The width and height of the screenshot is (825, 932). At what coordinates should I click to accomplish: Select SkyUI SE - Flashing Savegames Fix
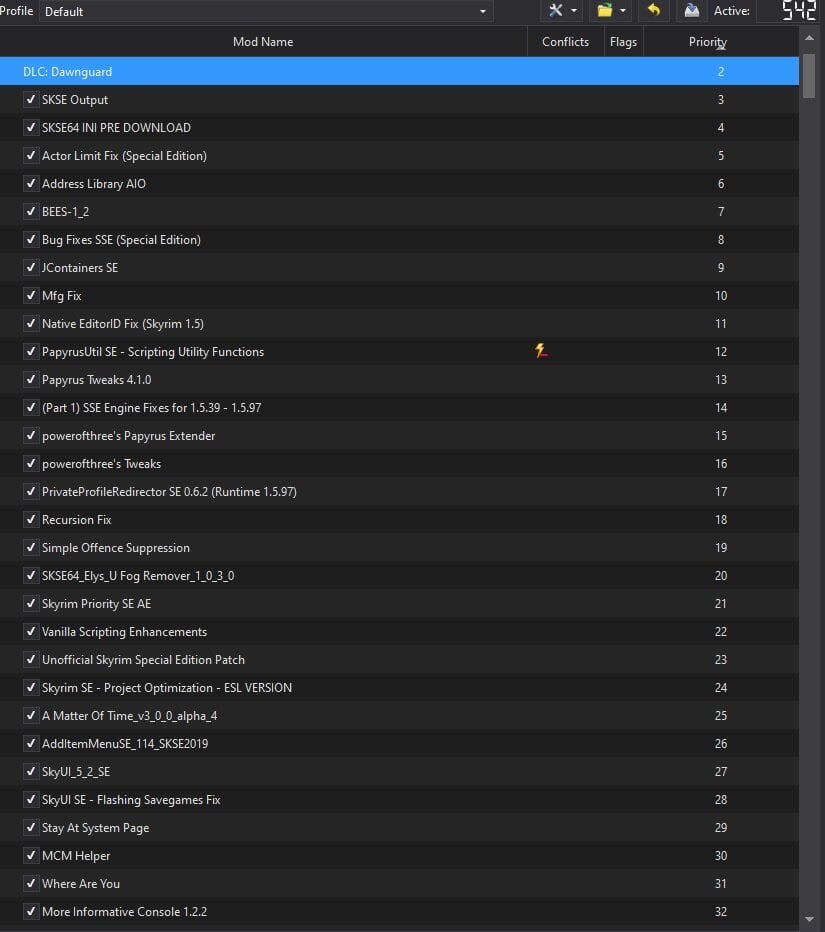131,799
